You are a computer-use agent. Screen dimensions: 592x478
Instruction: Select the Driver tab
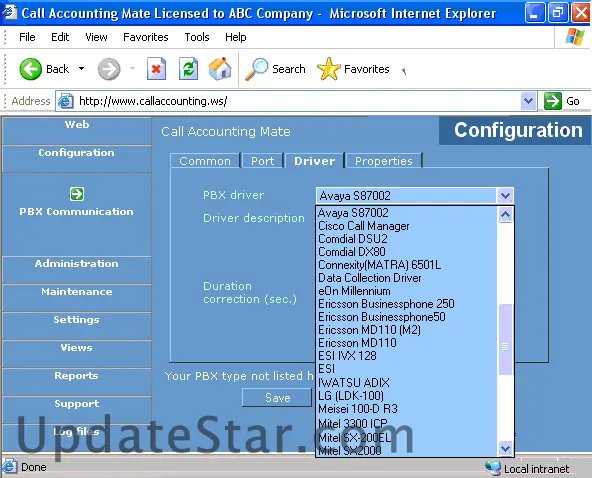pos(314,161)
